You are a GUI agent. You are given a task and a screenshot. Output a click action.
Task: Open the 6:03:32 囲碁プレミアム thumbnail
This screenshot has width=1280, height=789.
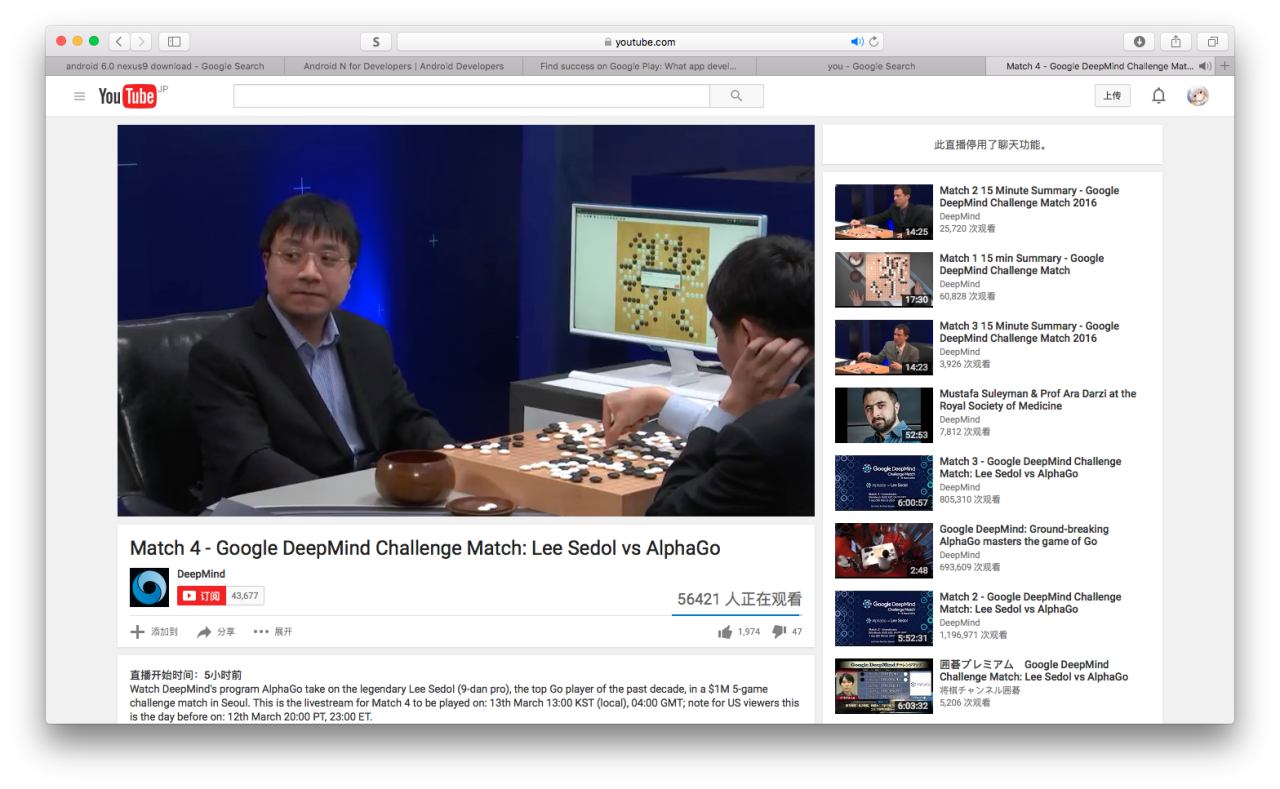884,686
